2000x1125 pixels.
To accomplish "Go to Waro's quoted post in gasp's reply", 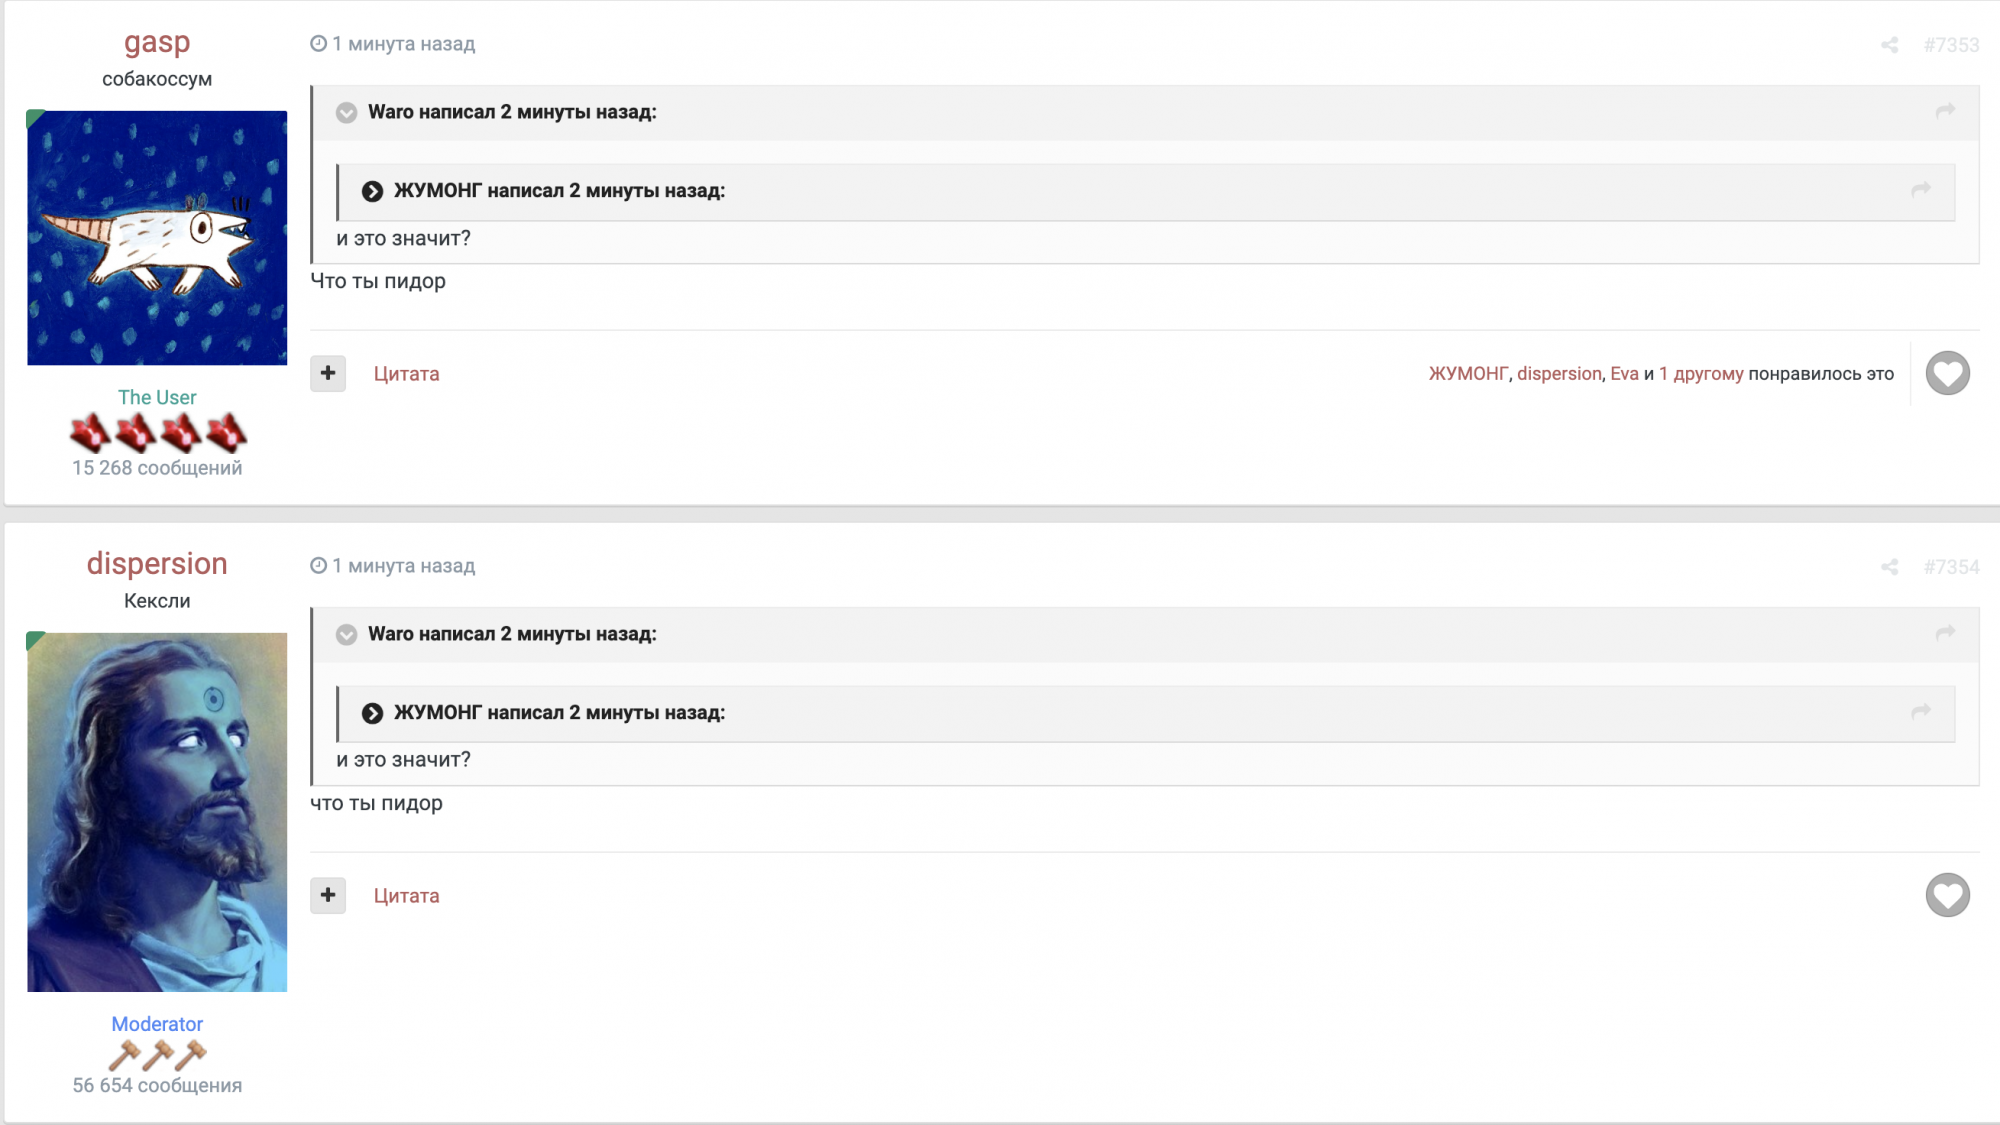I will [x=1945, y=111].
